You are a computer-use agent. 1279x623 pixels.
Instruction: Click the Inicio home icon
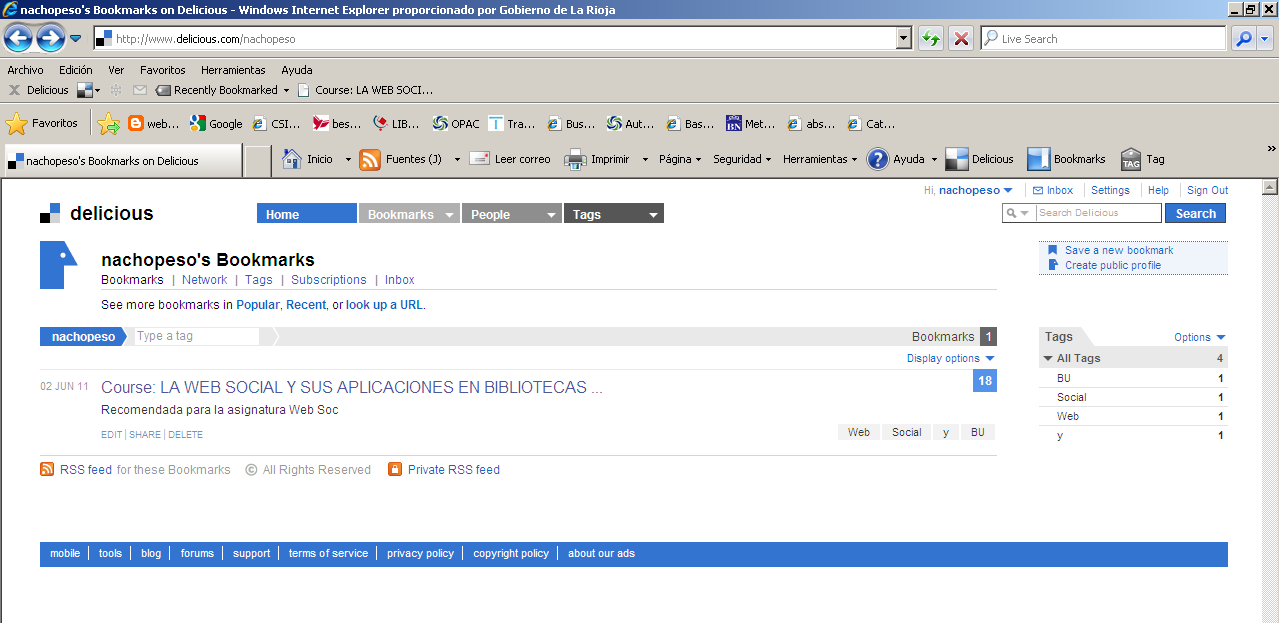tap(292, 159)
